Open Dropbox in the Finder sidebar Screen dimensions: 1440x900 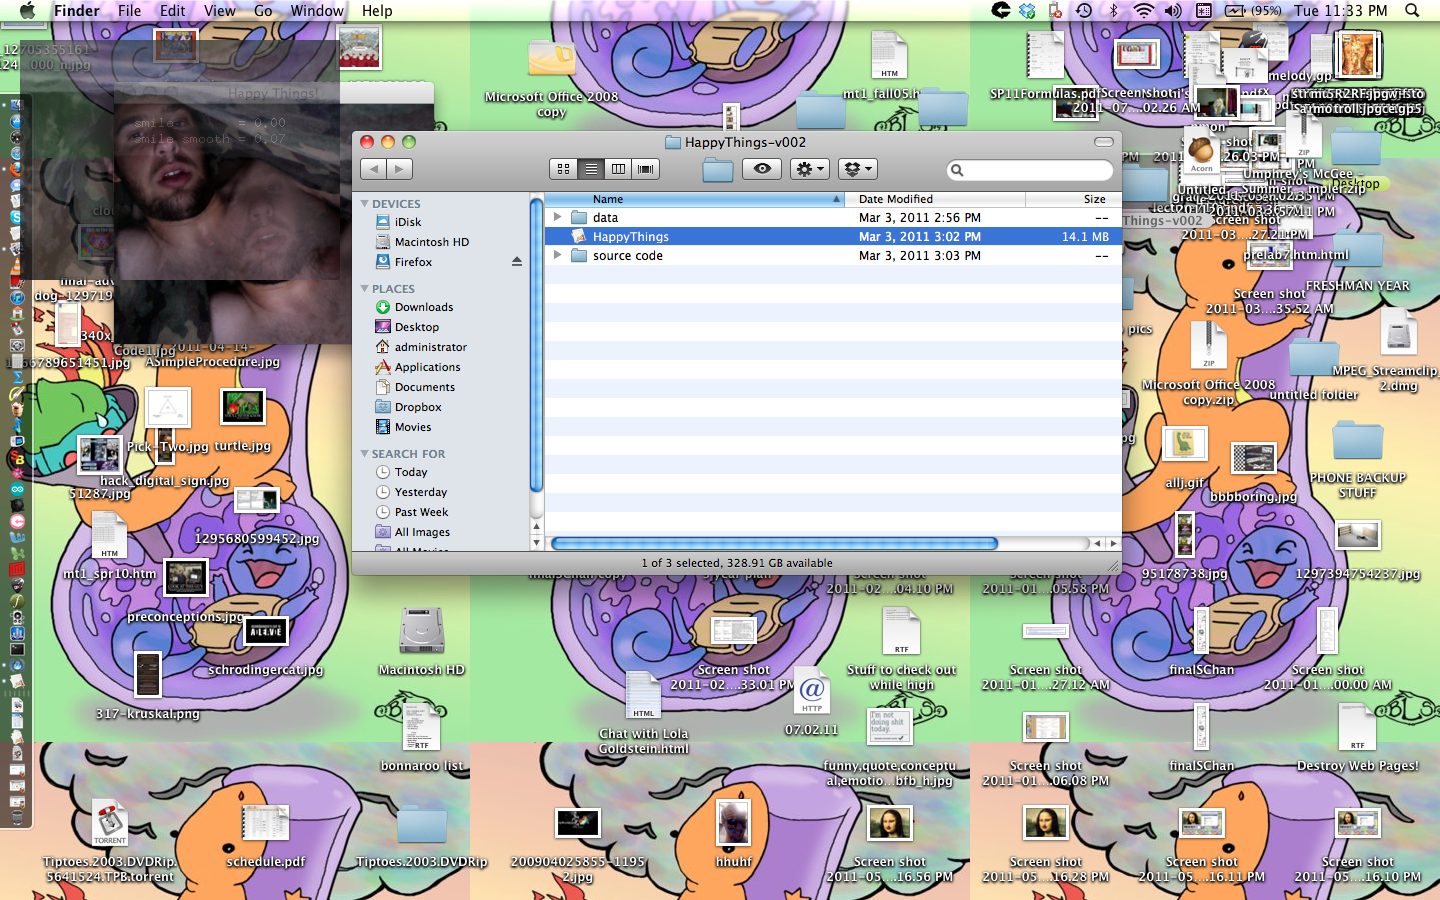pyautogui.click(x=418, y=407)
